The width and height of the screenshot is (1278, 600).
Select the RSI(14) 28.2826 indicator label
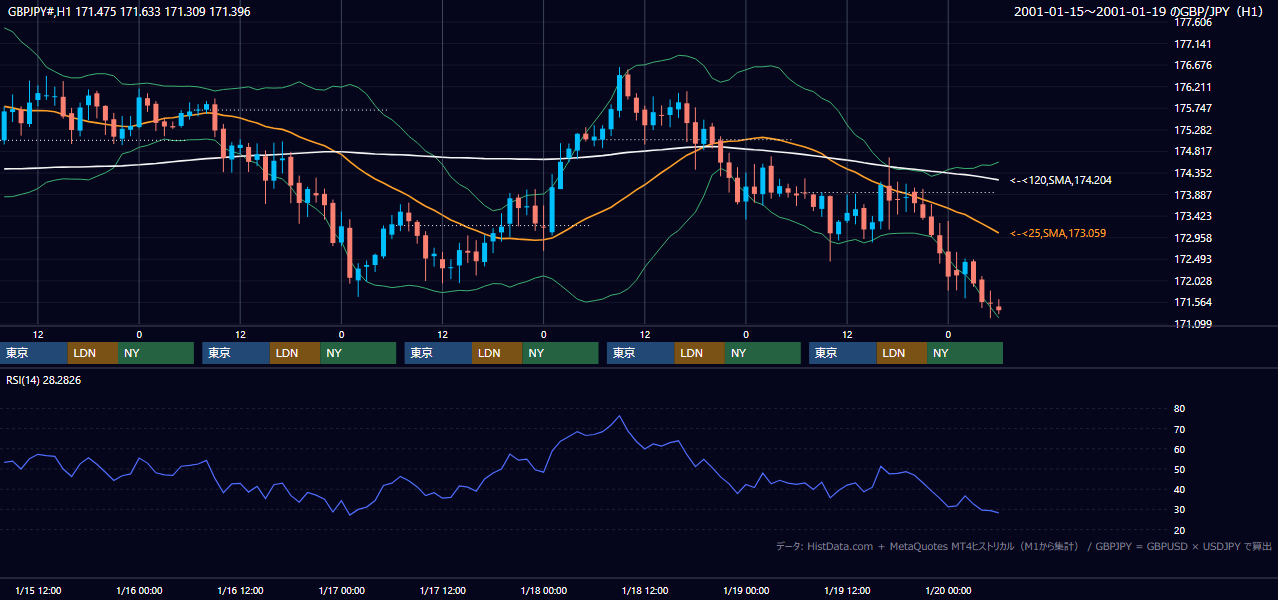tap(44, 380)
